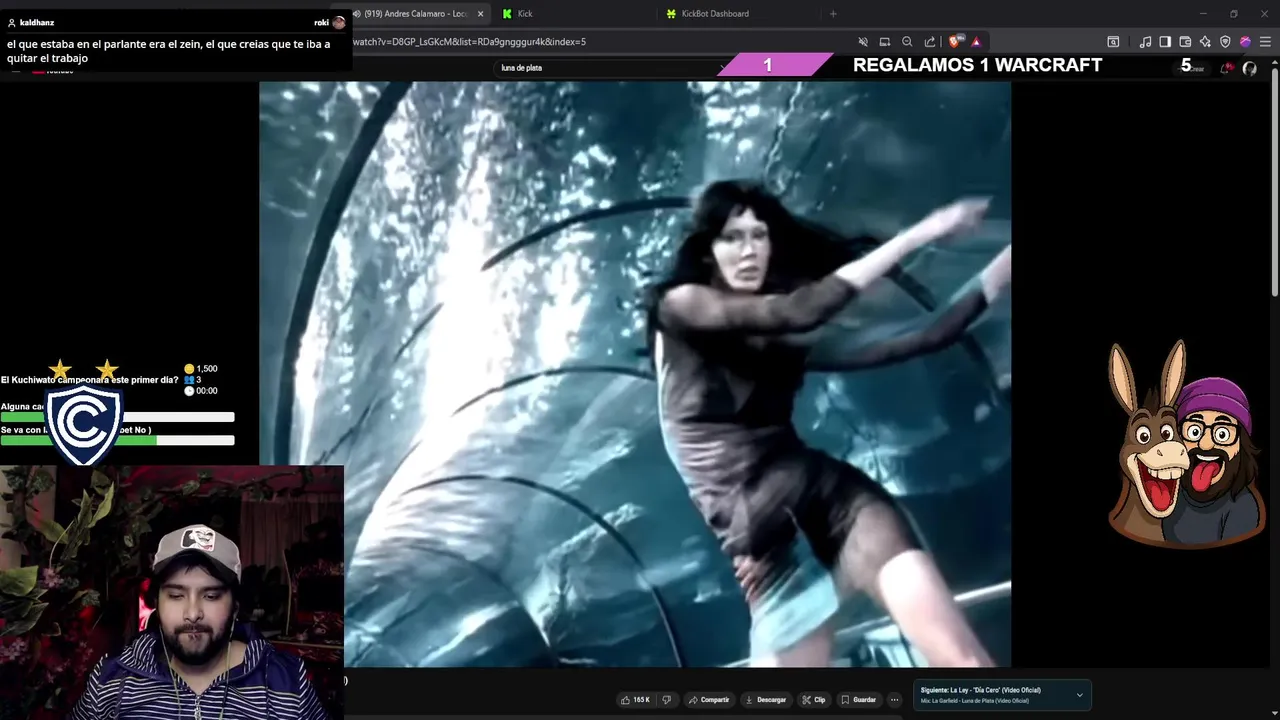Screen dimensions: 1280x720
Task: Click the screen cast icon in address bar
Action: tap(885, 42)
